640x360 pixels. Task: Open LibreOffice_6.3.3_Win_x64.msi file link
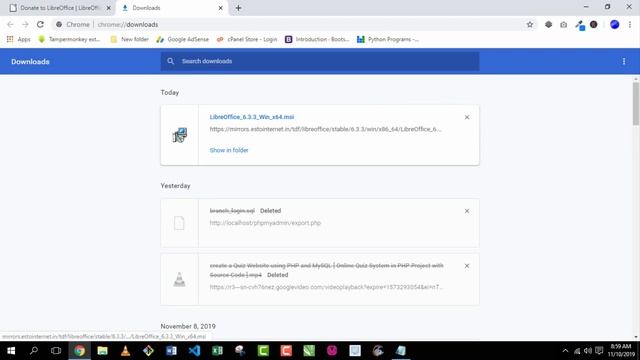[251, 117]
